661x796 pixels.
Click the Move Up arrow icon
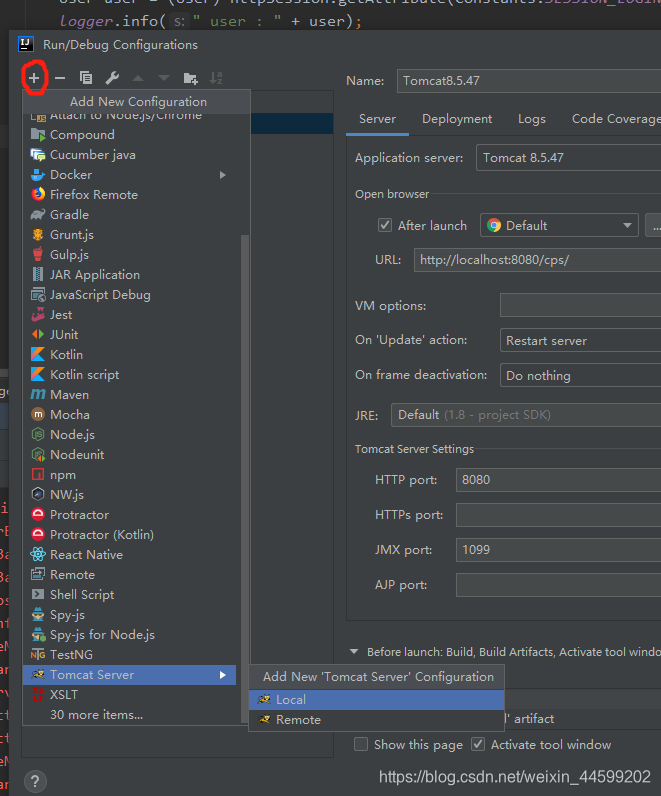tap(138, 78)
